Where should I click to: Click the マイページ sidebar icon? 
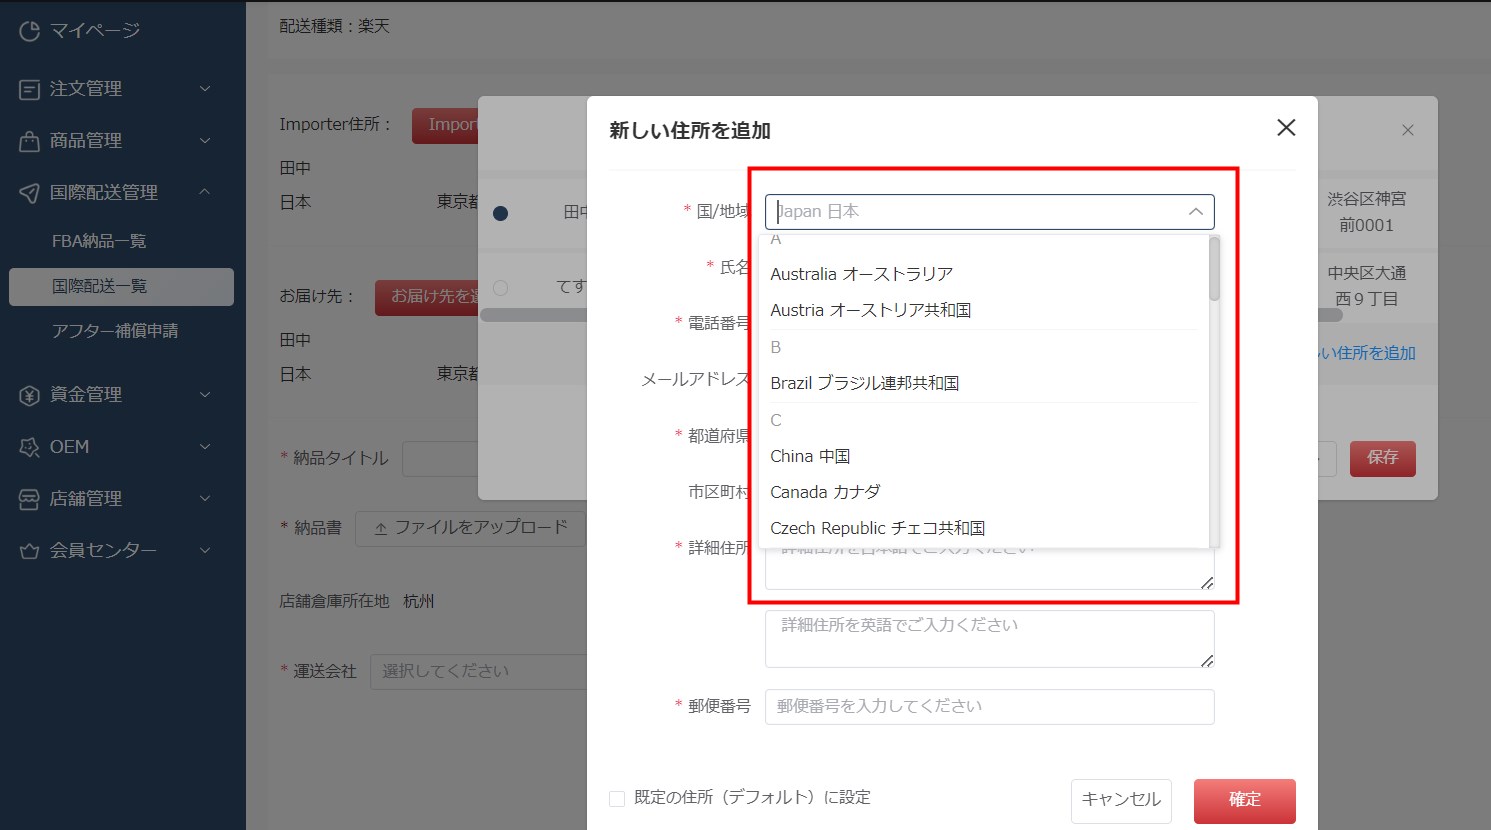29,31
